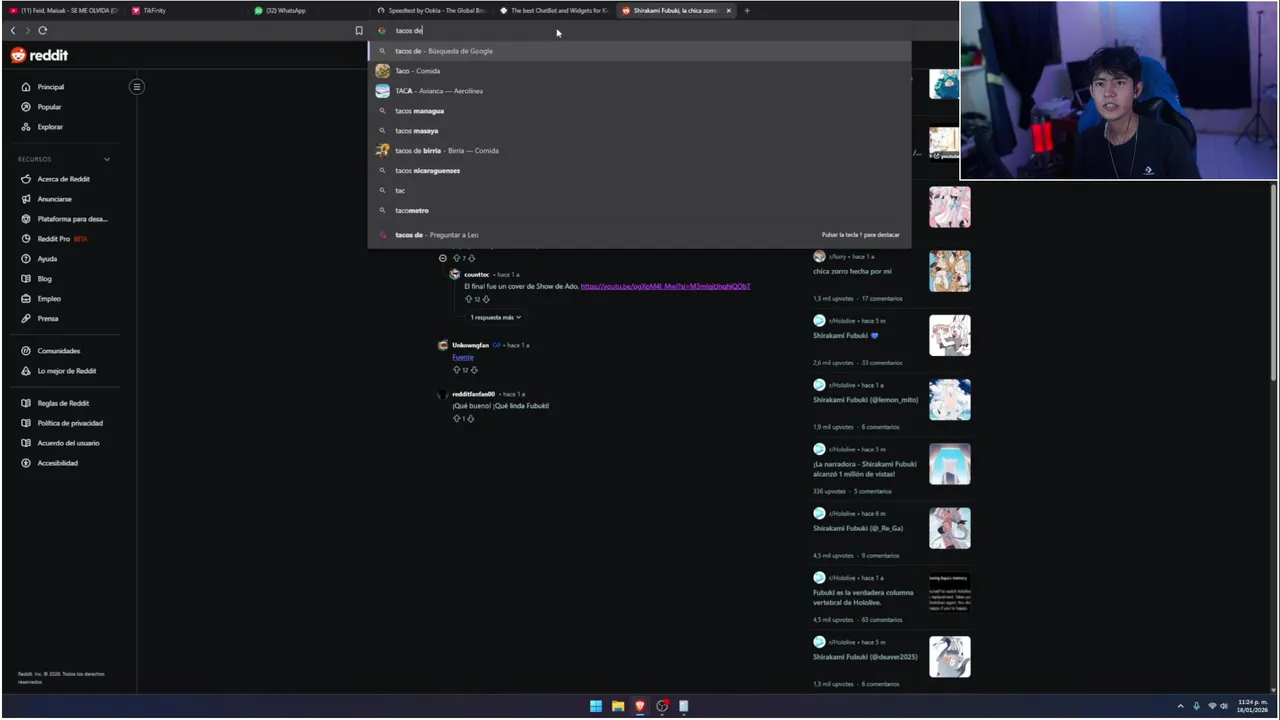This screenshot has width=1280, height=720.
Task: Open the Windows Start menu
Action: point(596,706)
